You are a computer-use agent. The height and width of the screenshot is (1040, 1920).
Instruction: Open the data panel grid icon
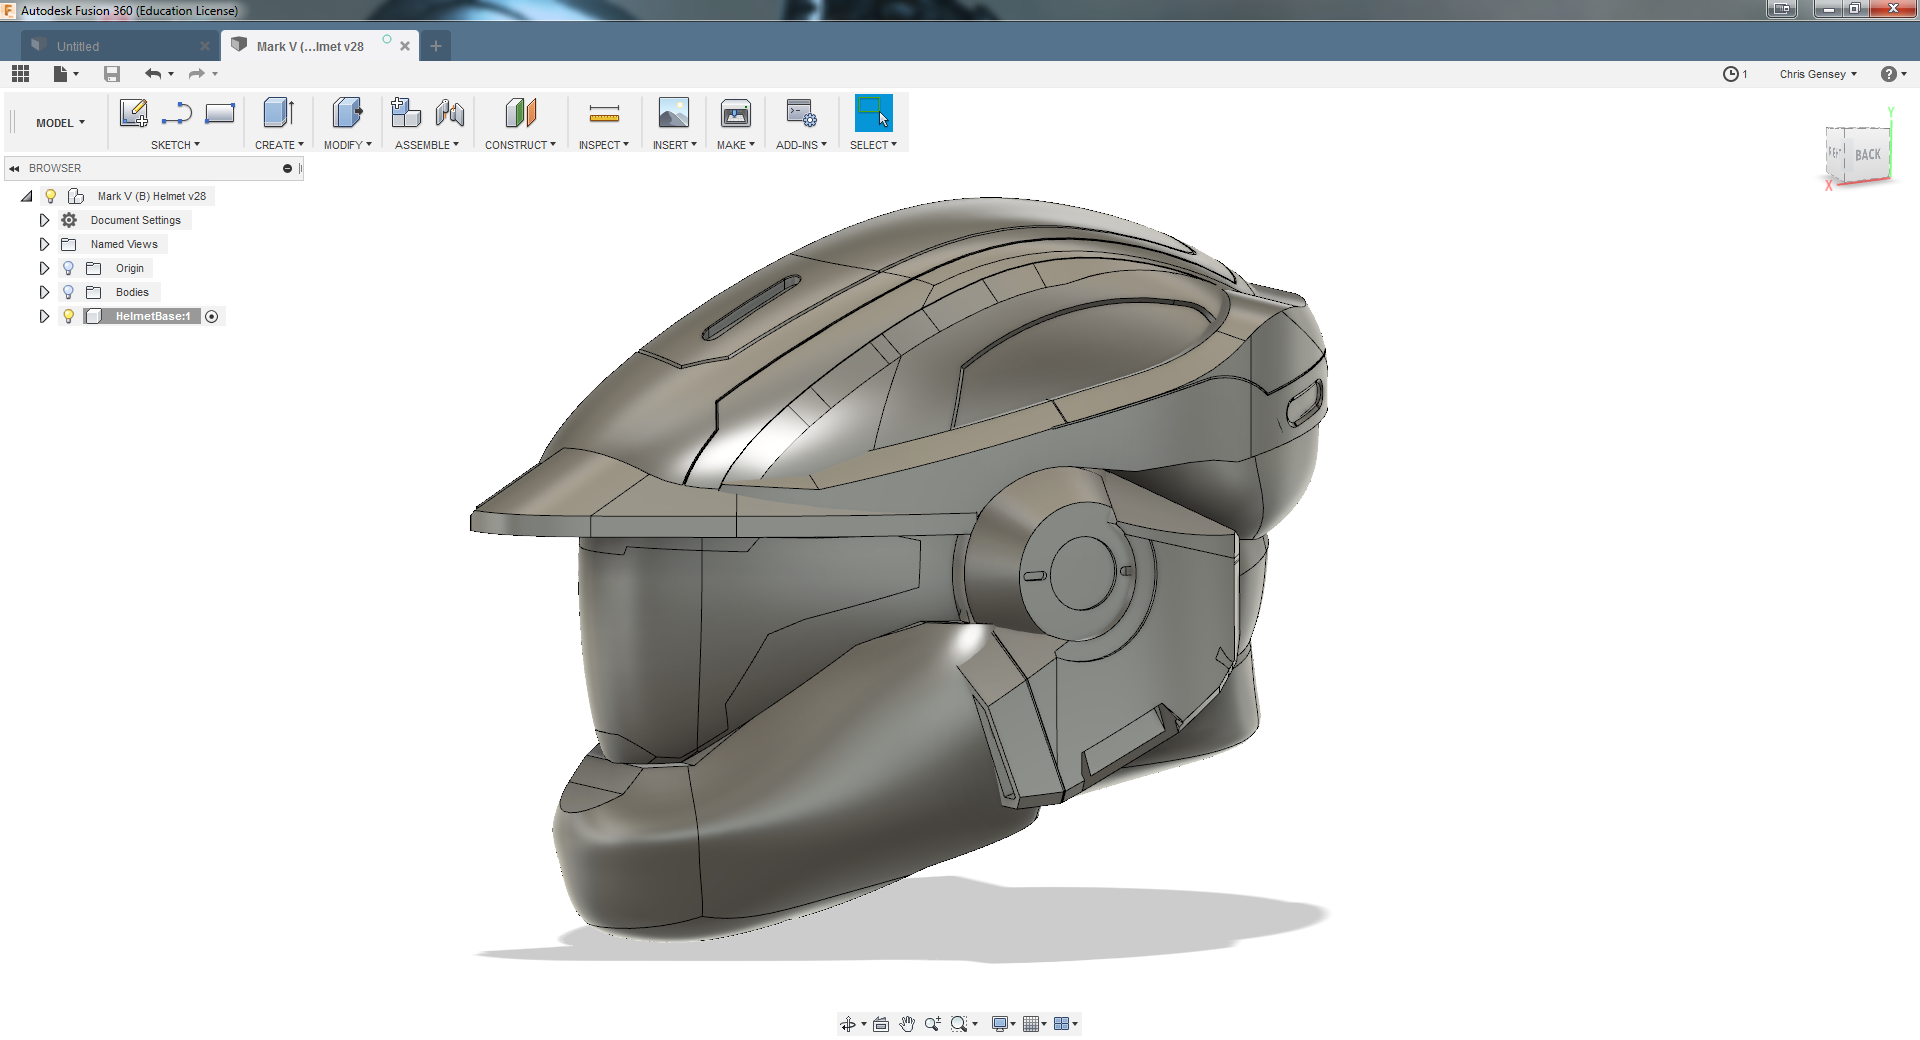click(x=21, y=74)
